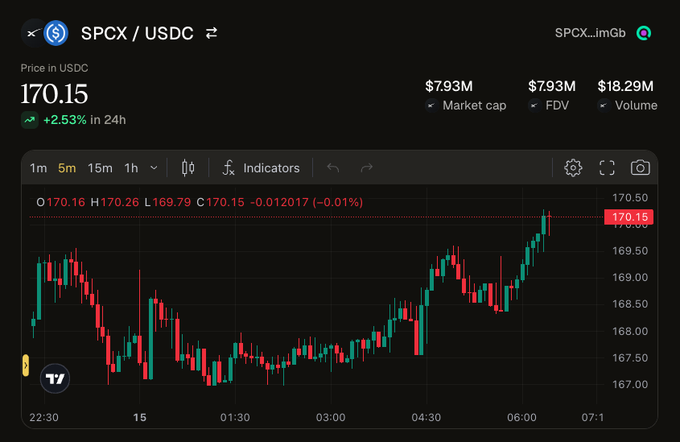Redo the last chart action
Viewport: 680px width, 442px height.
(367, 168)
